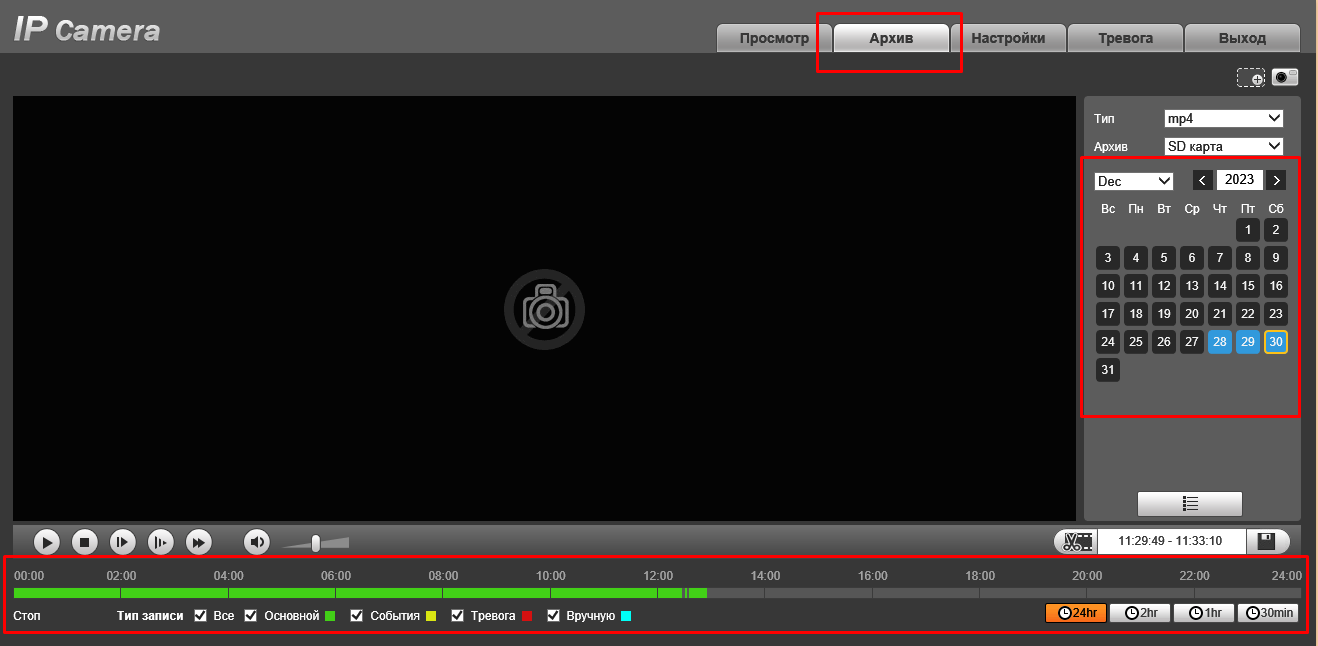Set timeline scale to 1hr

[1204, 613]
